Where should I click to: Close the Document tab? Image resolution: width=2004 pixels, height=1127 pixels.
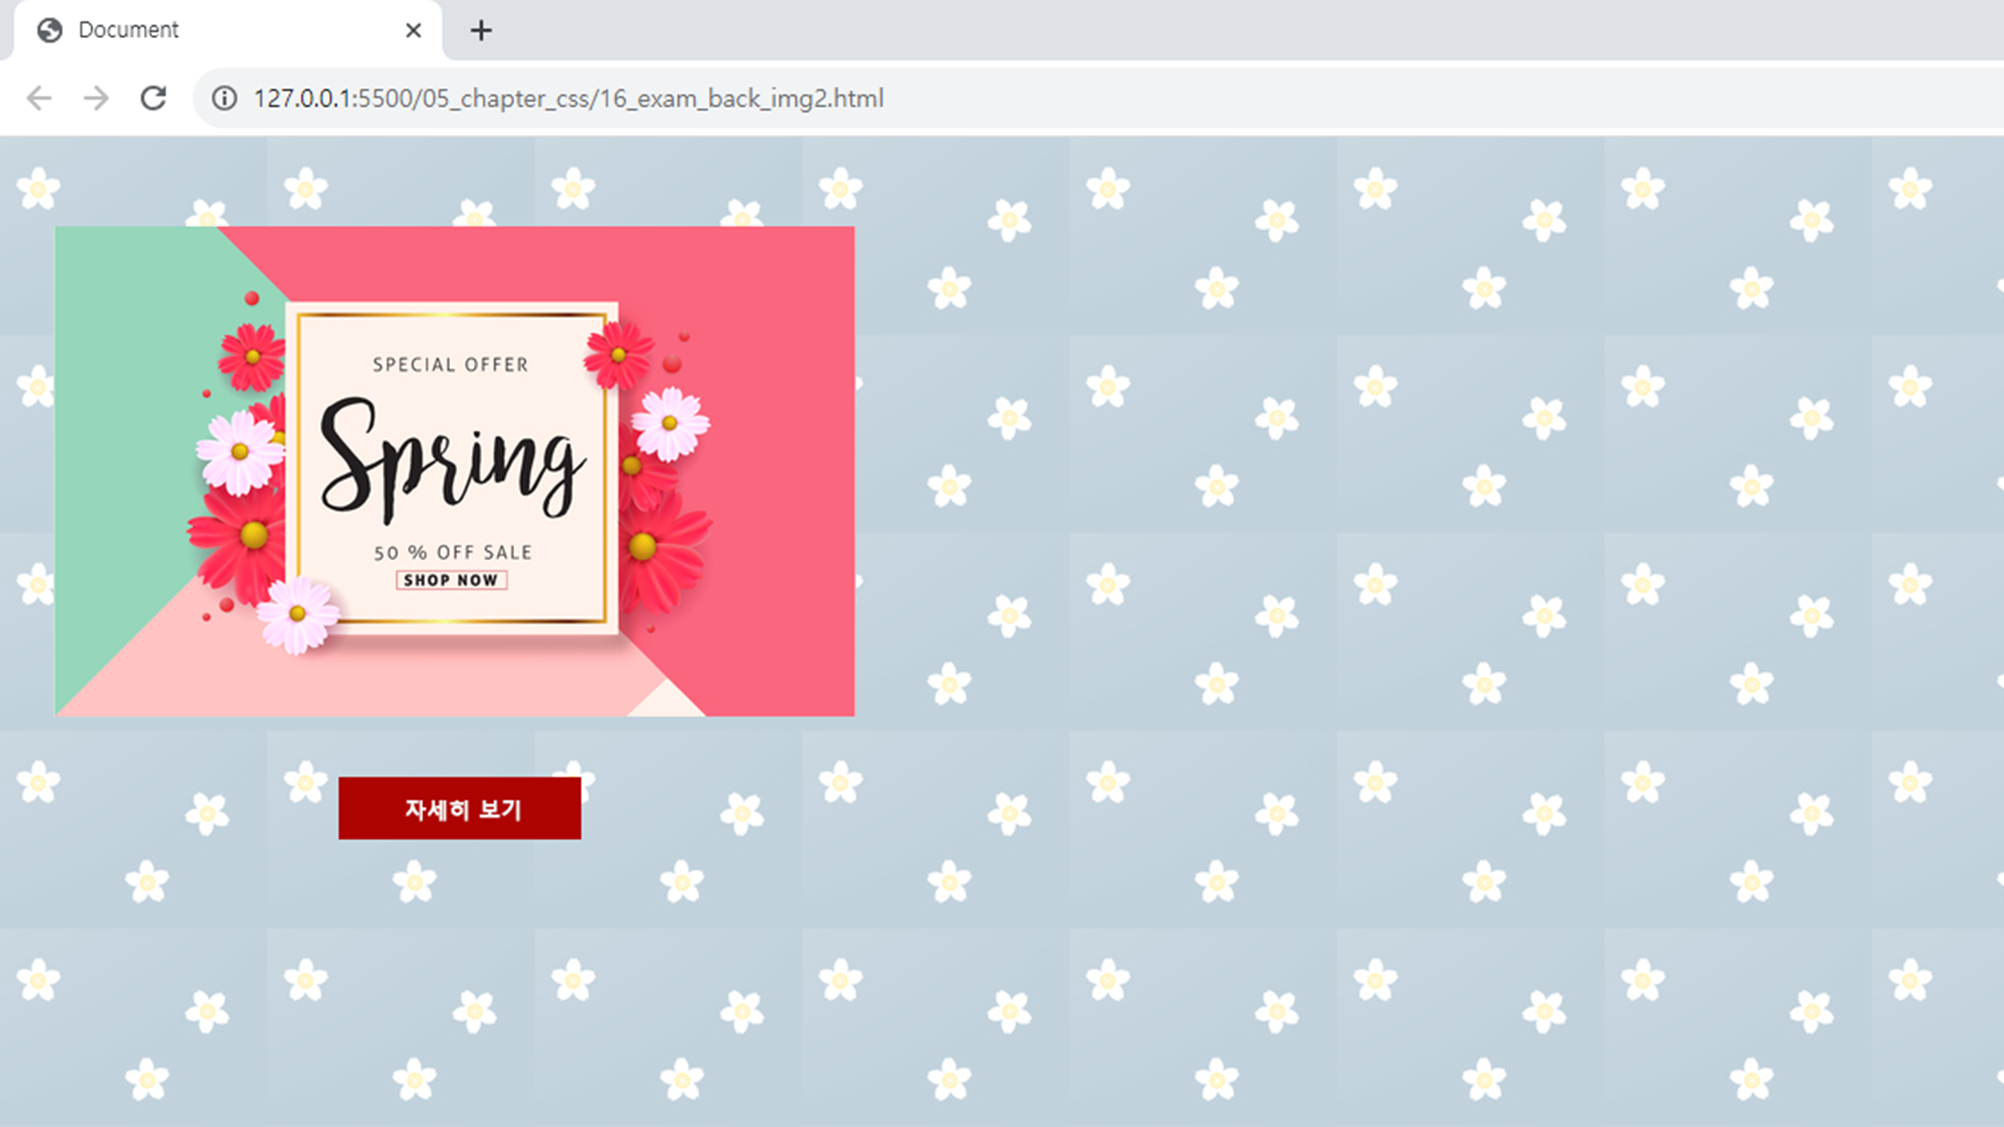pos(413,31)
